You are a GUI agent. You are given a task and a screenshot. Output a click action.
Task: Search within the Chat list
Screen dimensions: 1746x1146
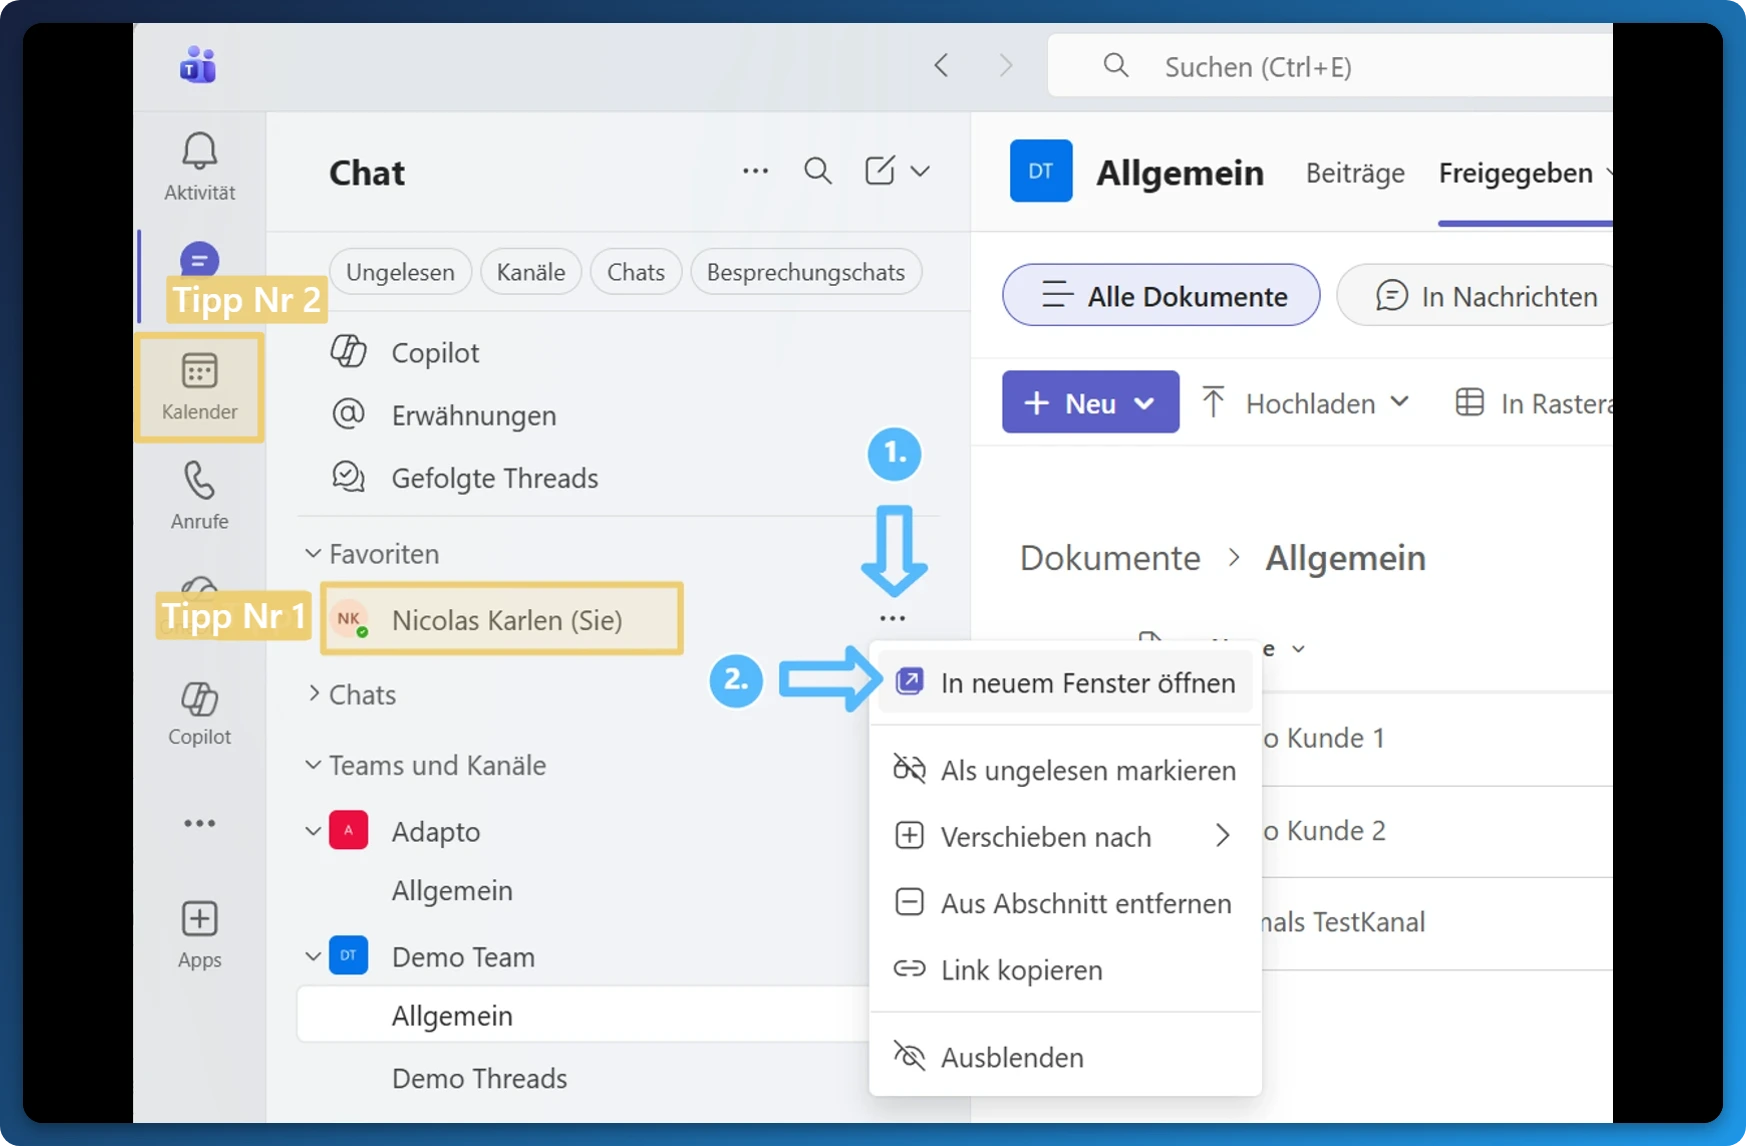click(x=818, y=171)
